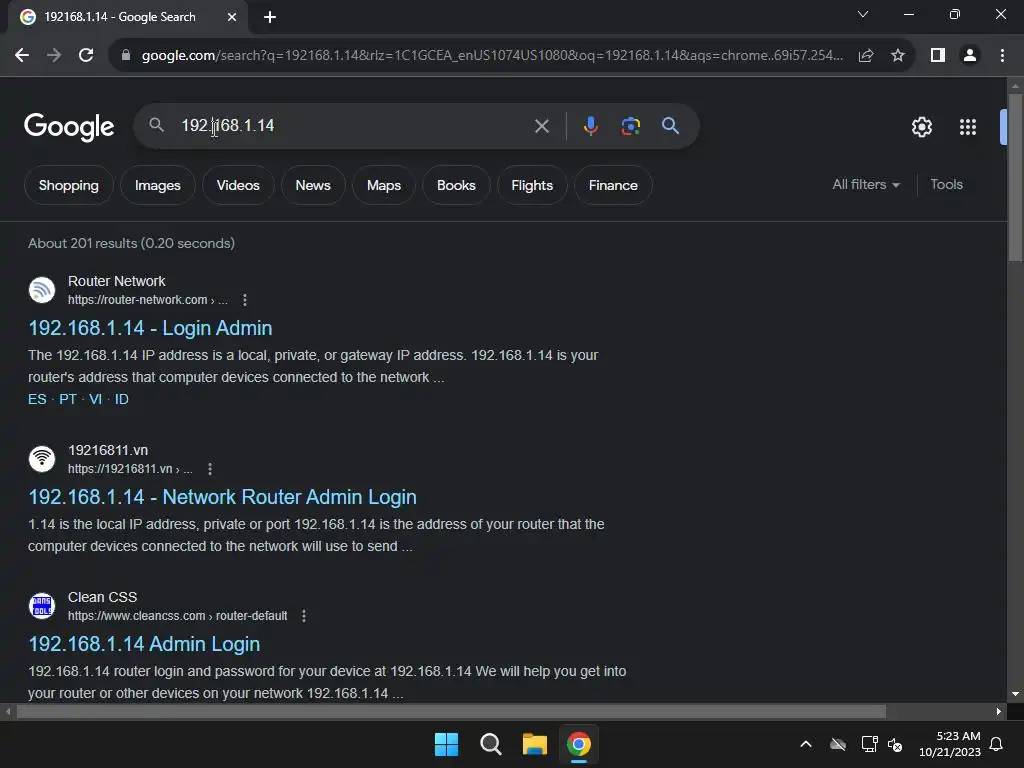
Task: Open the VI language link
Action: pyautogui.click(x=95, y=399)
